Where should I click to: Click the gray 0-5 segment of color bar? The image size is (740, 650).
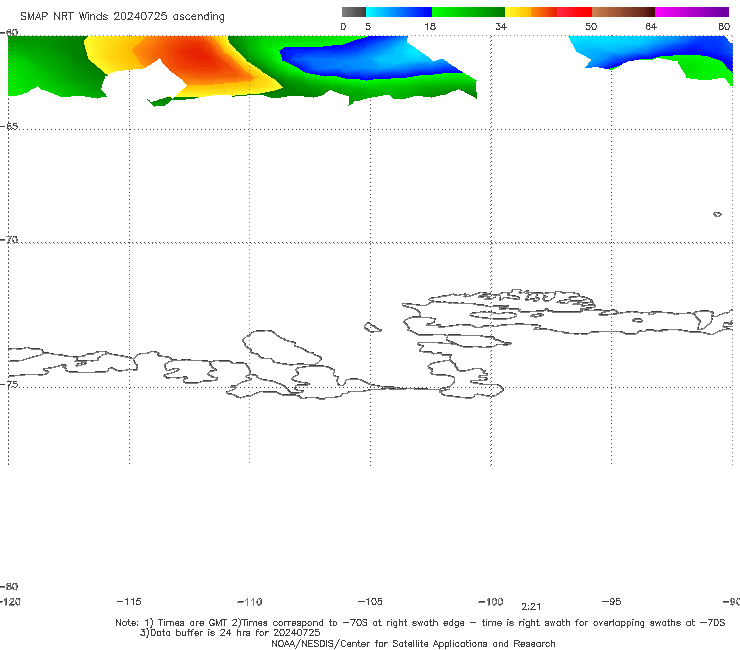[x=354, y=12]
